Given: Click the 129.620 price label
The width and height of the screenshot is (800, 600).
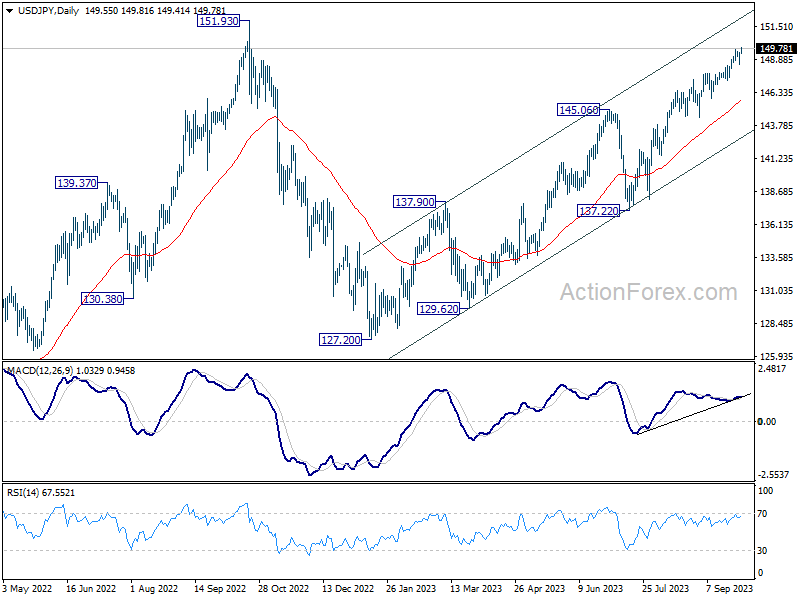Looking at the screenshot, I should coord(438,309).
